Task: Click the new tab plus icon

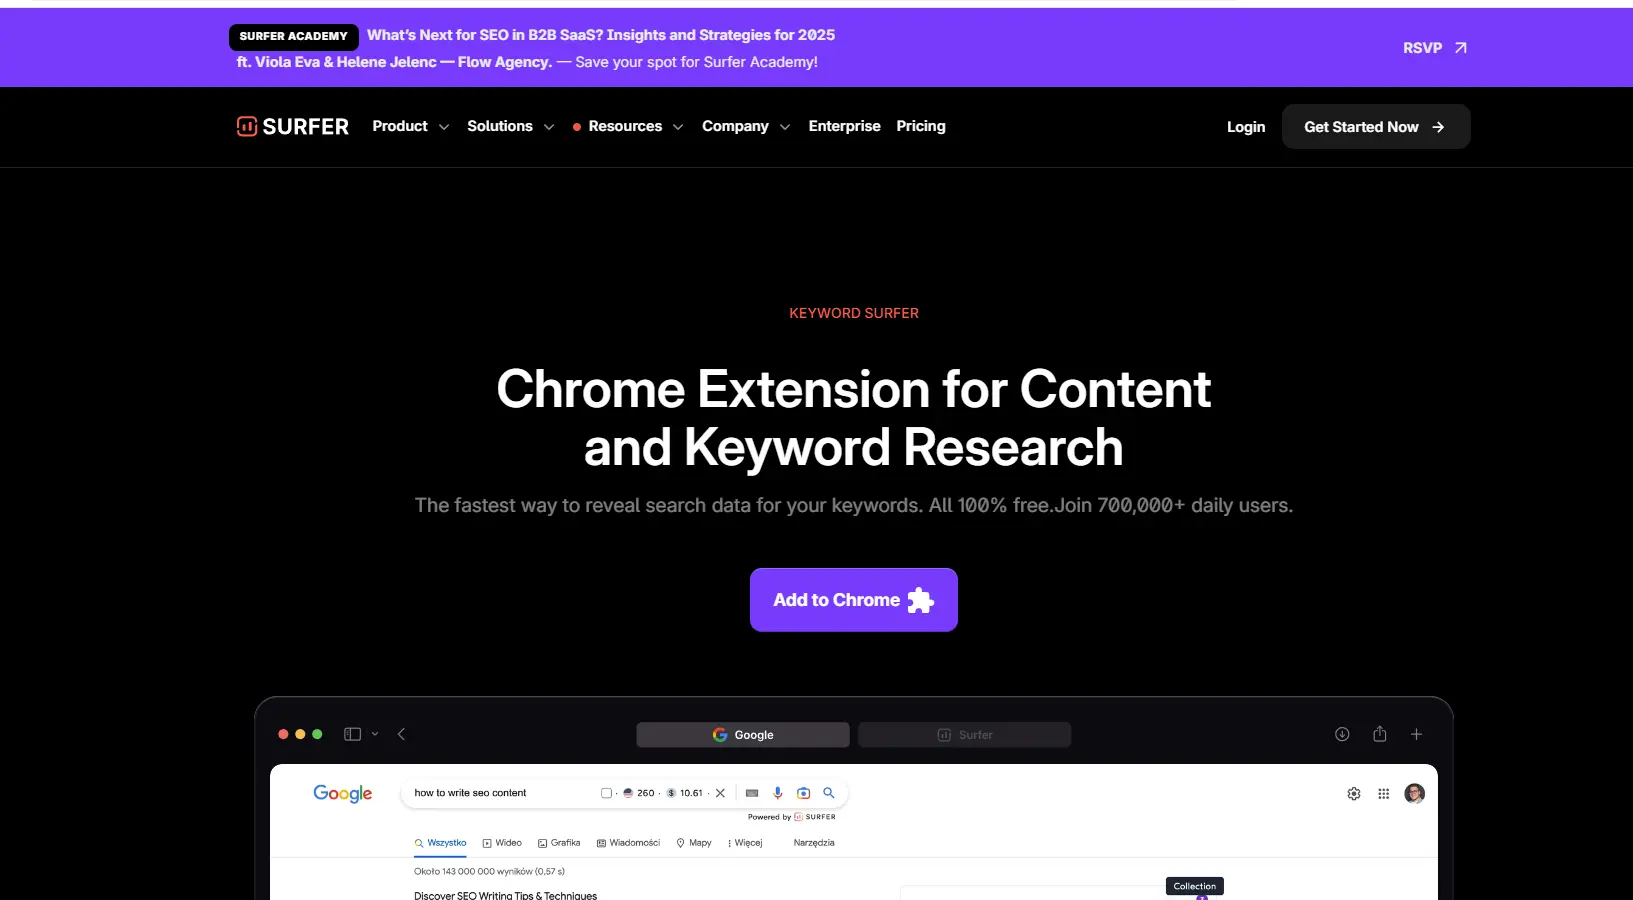Action: 1416,734
